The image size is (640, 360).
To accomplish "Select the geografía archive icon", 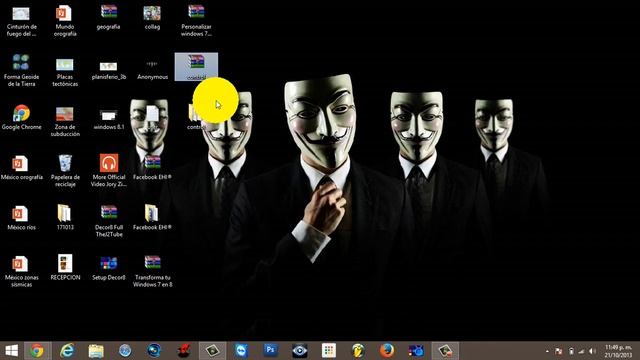I will click(x=109, y=18).
